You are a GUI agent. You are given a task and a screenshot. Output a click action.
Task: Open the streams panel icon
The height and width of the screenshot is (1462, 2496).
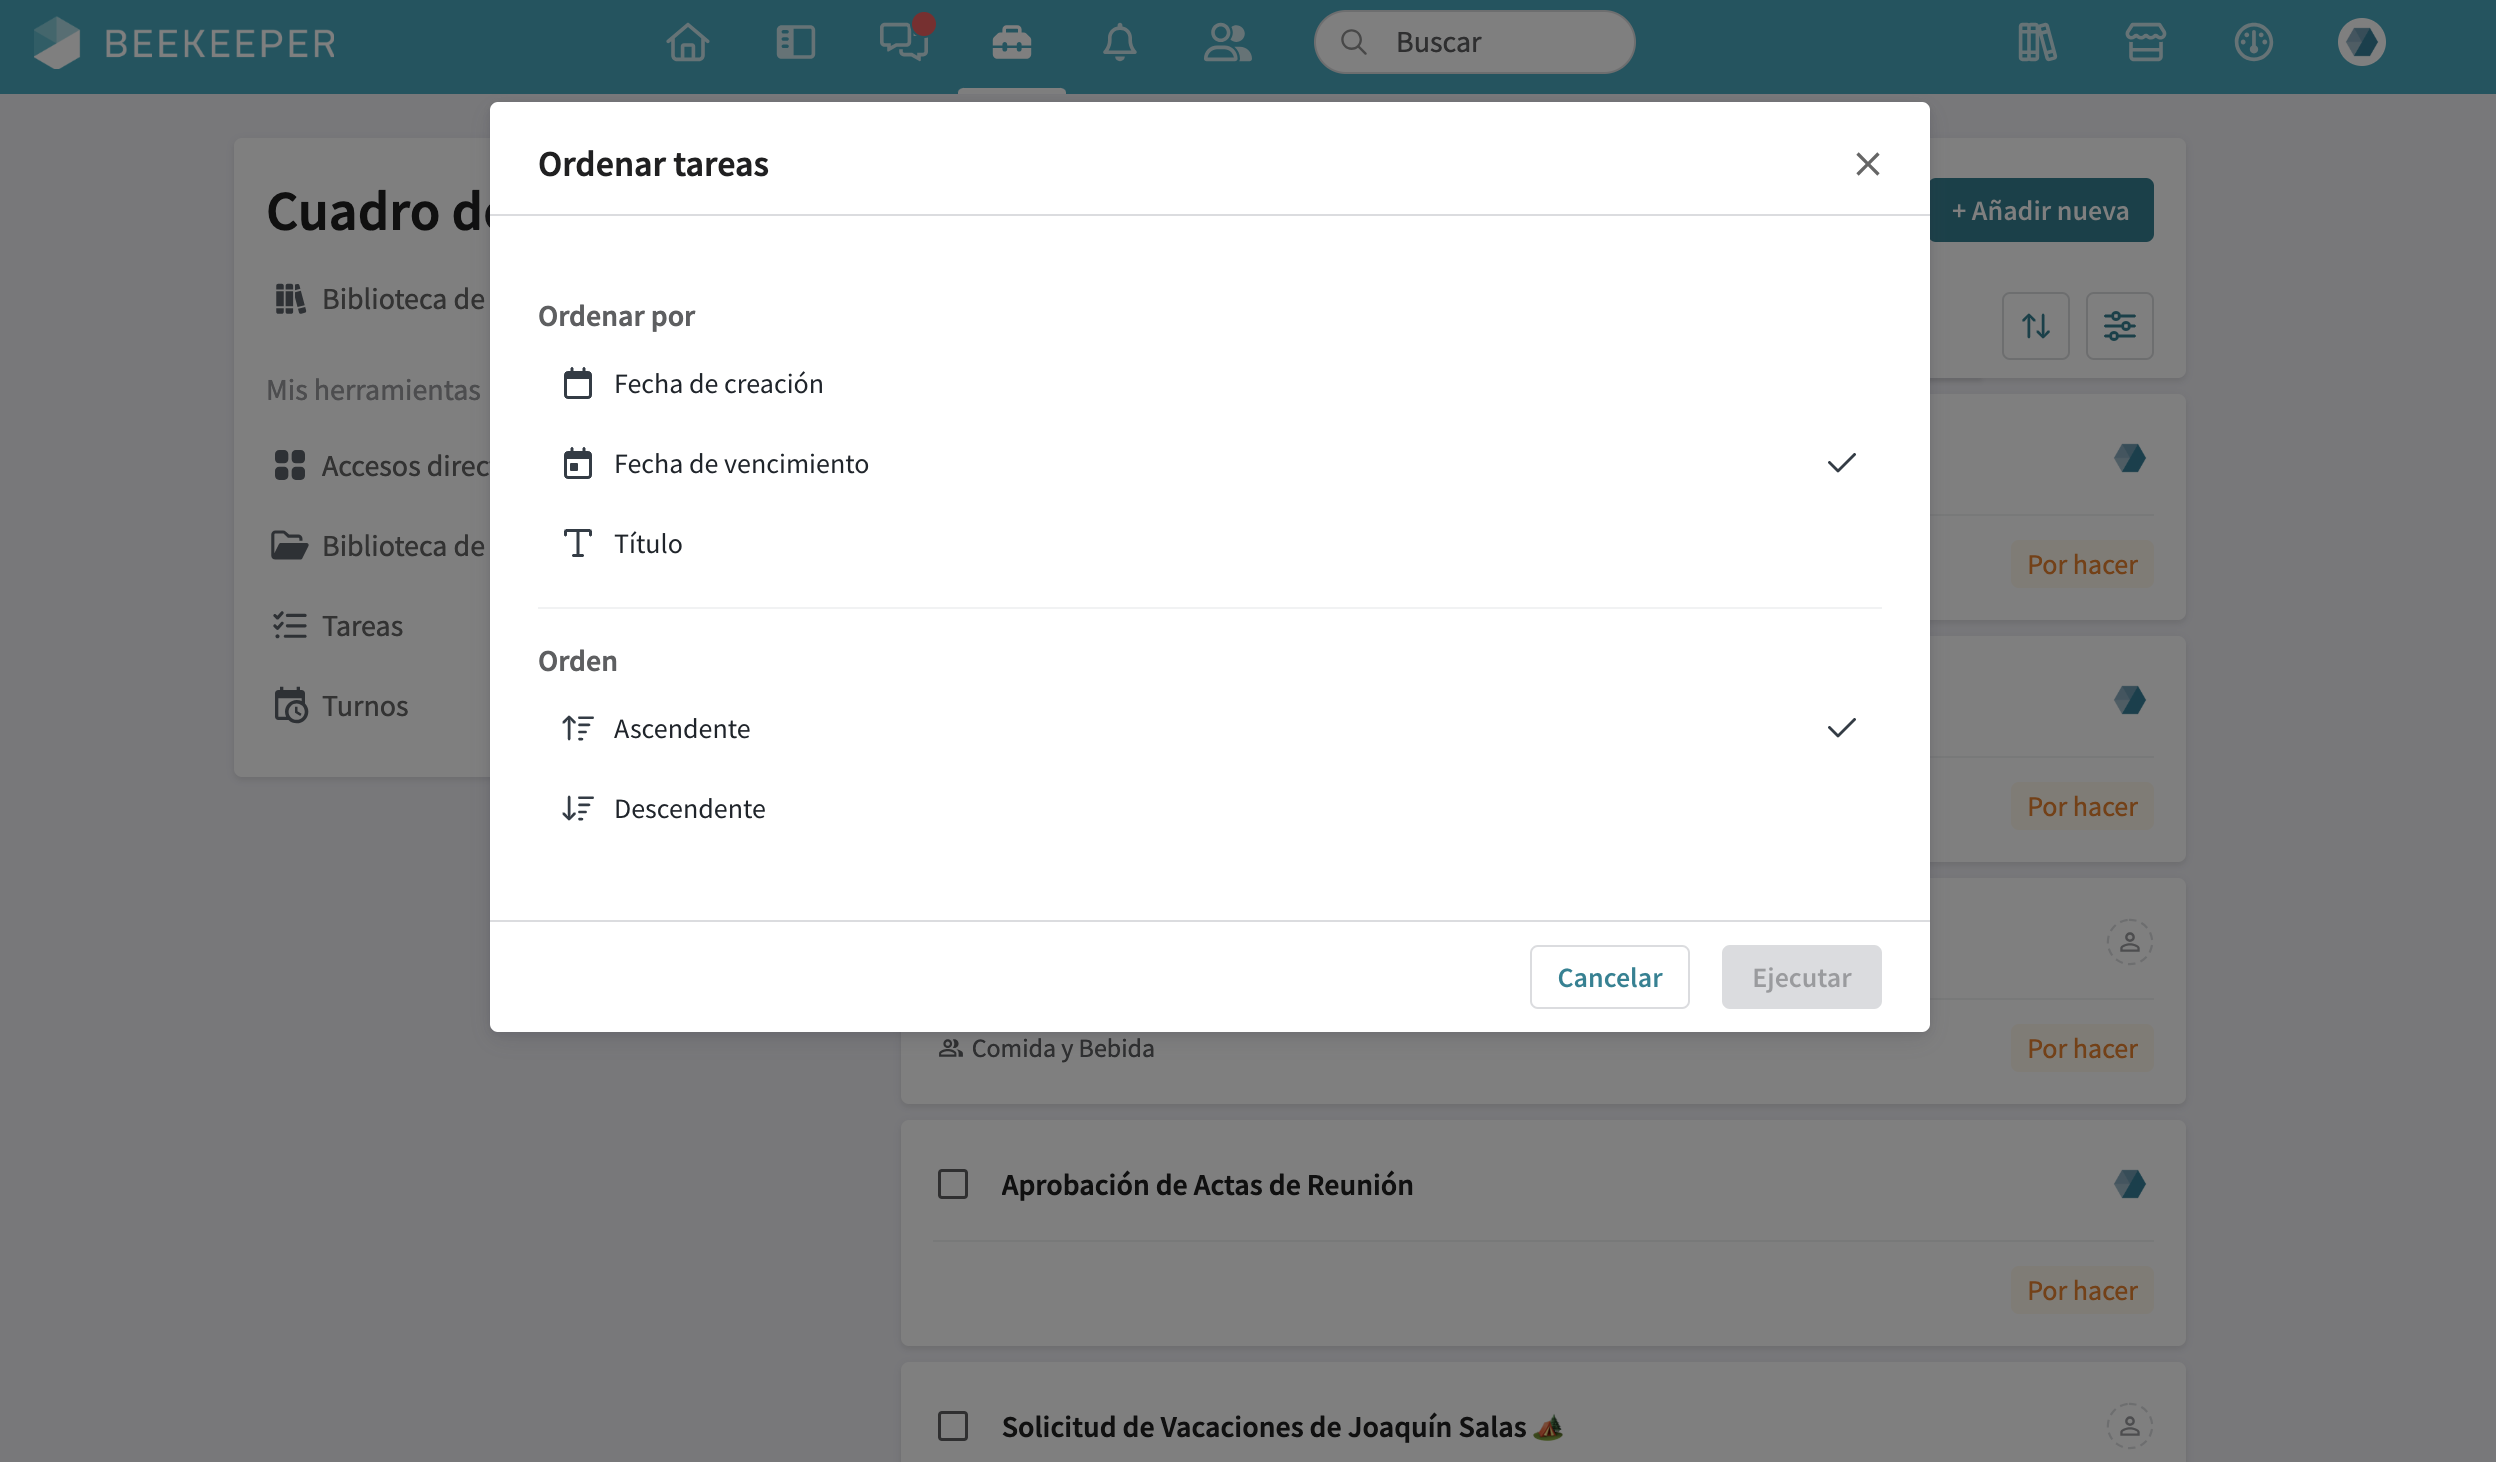(796, 43)
